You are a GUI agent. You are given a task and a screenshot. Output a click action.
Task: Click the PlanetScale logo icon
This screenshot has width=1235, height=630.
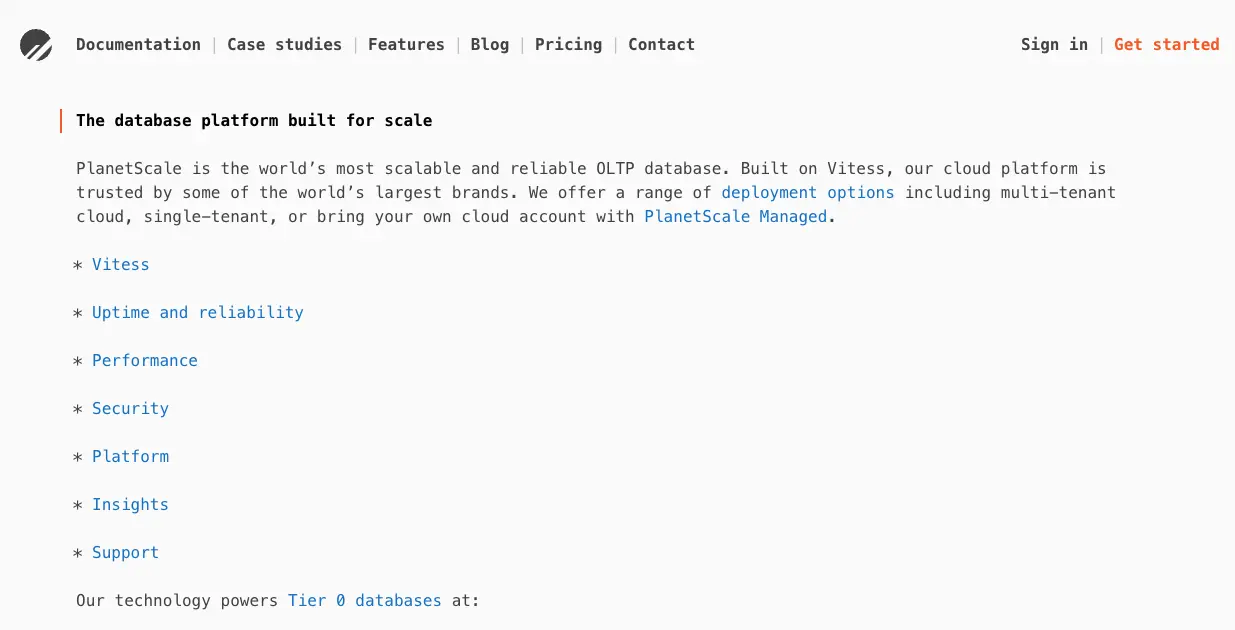36,44
